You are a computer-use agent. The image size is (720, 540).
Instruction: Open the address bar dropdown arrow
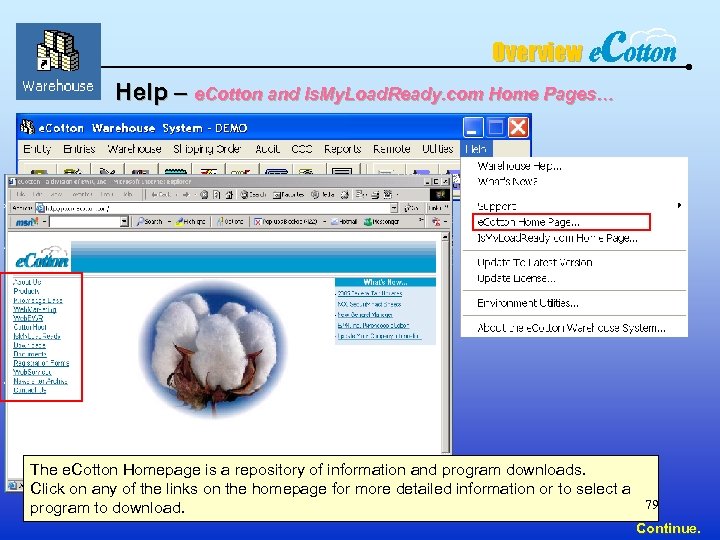[394, 208]
